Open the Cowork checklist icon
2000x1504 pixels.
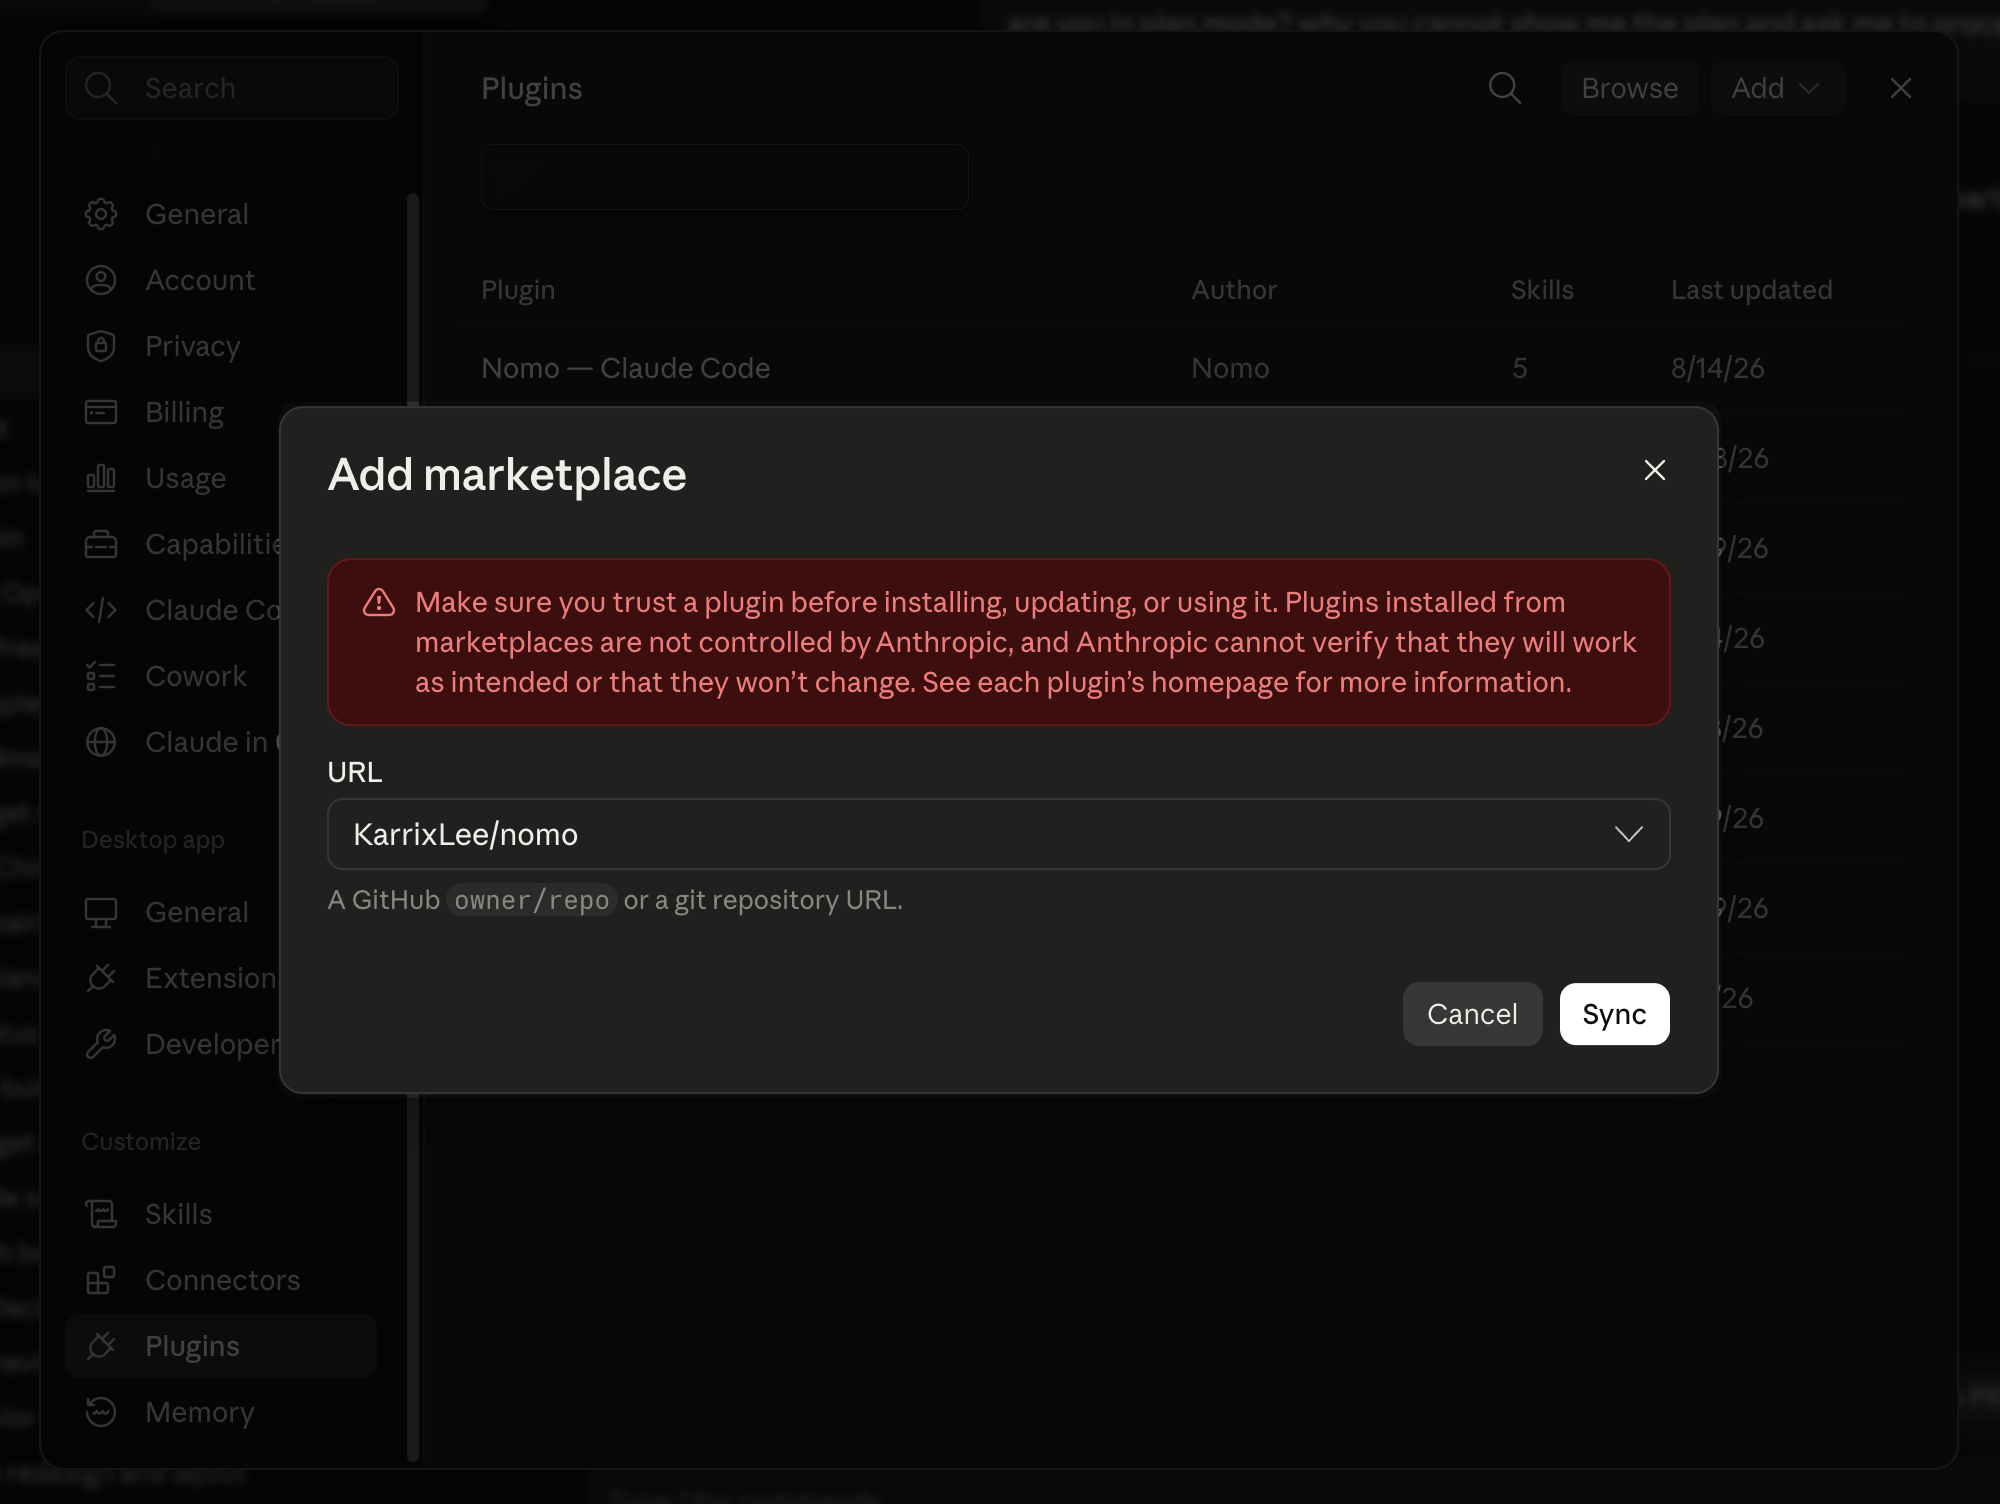pyautogui.click(x=101, y=676)
